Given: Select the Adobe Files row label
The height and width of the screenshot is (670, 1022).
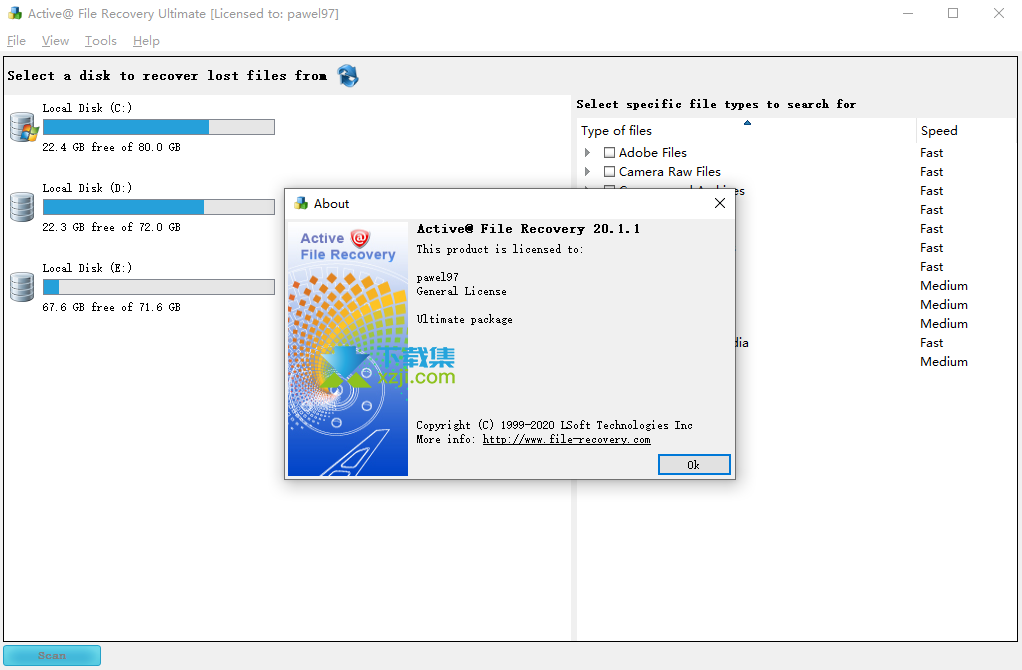Looking at the screenshot, I should (652, 153).
